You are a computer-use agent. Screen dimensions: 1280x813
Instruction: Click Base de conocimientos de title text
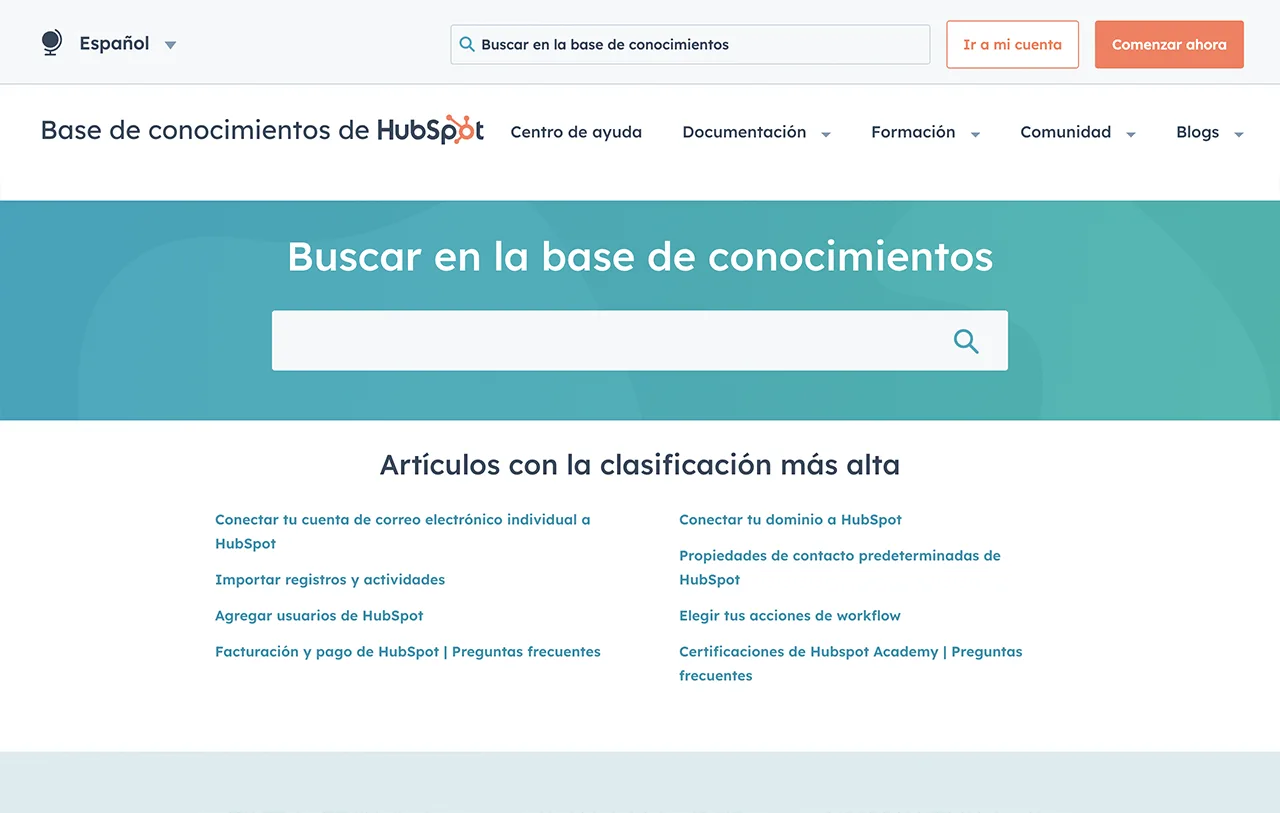205,130
